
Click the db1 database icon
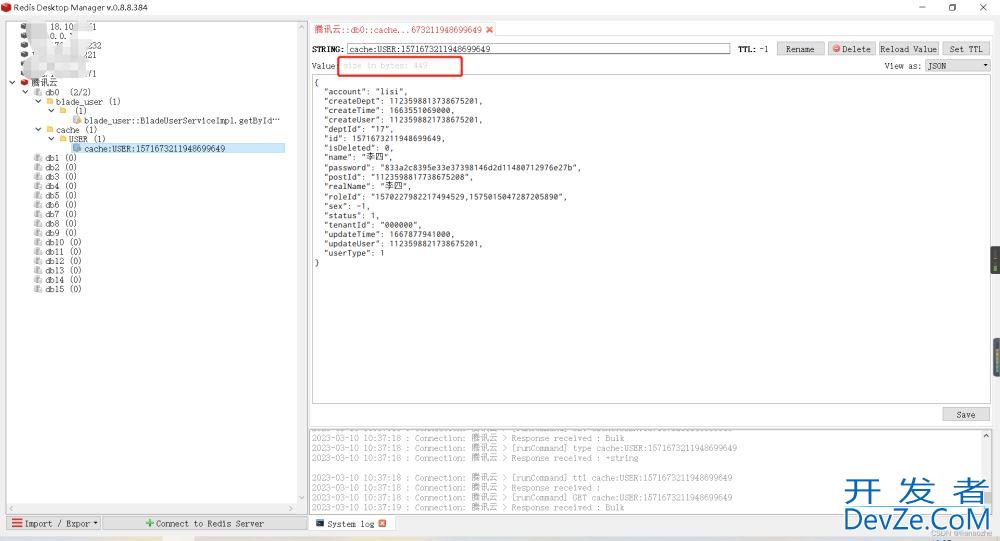coord(38,158)
